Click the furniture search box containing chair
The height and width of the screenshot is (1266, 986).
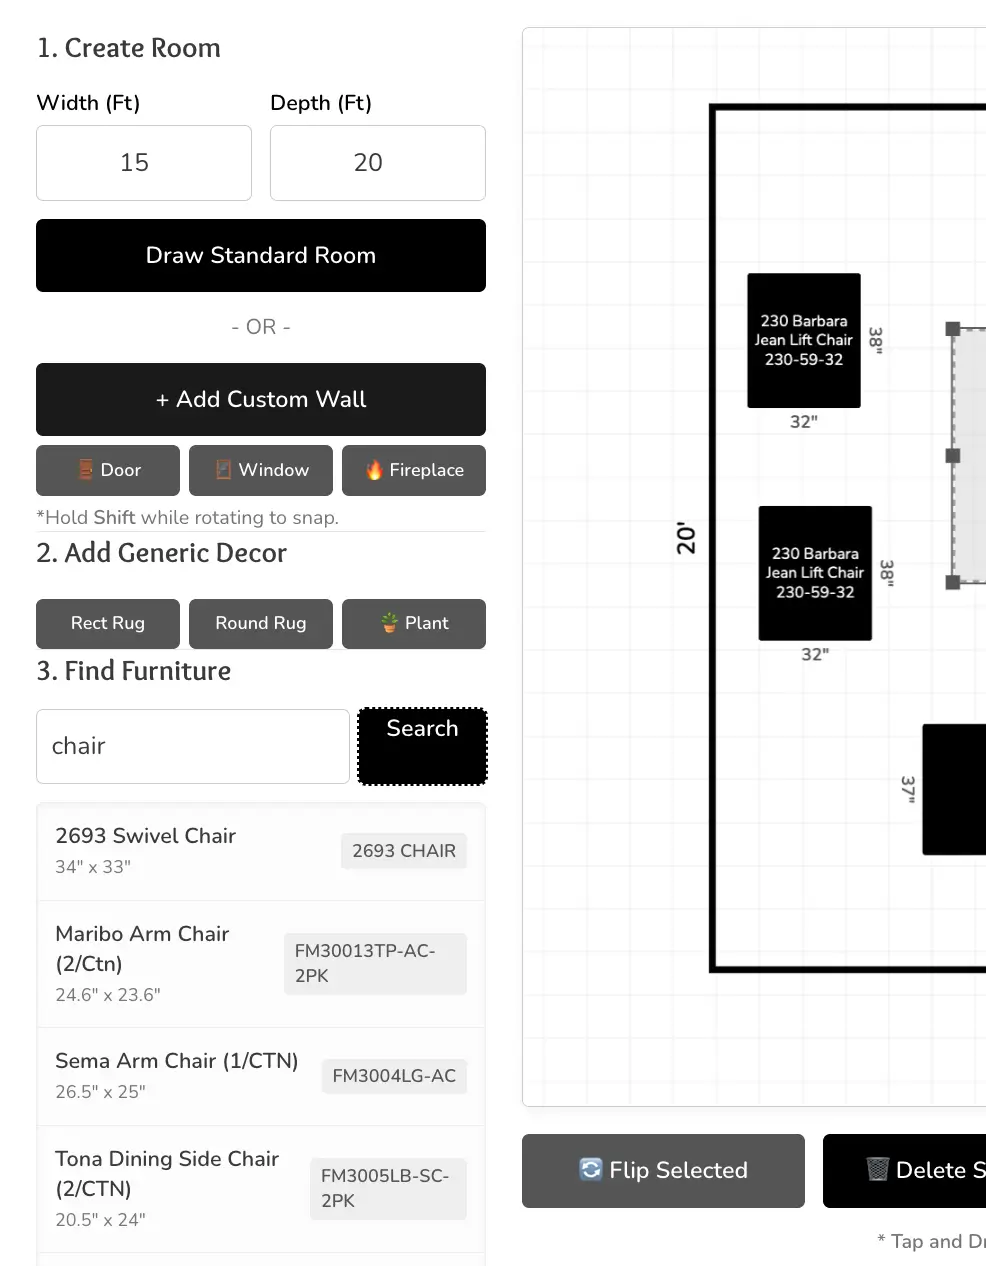pyautogui.click(x=193, y=746)
